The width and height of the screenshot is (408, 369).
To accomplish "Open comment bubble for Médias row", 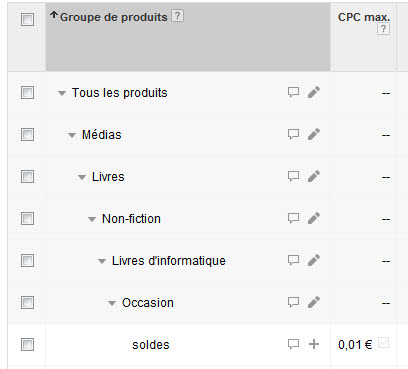I will pos(293,134).
